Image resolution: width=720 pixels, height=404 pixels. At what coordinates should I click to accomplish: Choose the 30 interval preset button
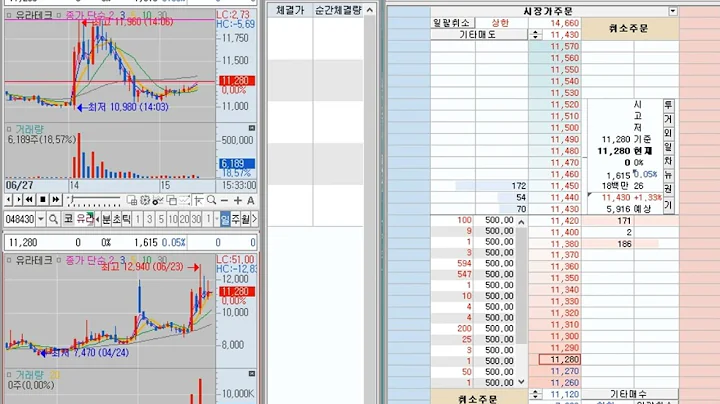(196, 219)
